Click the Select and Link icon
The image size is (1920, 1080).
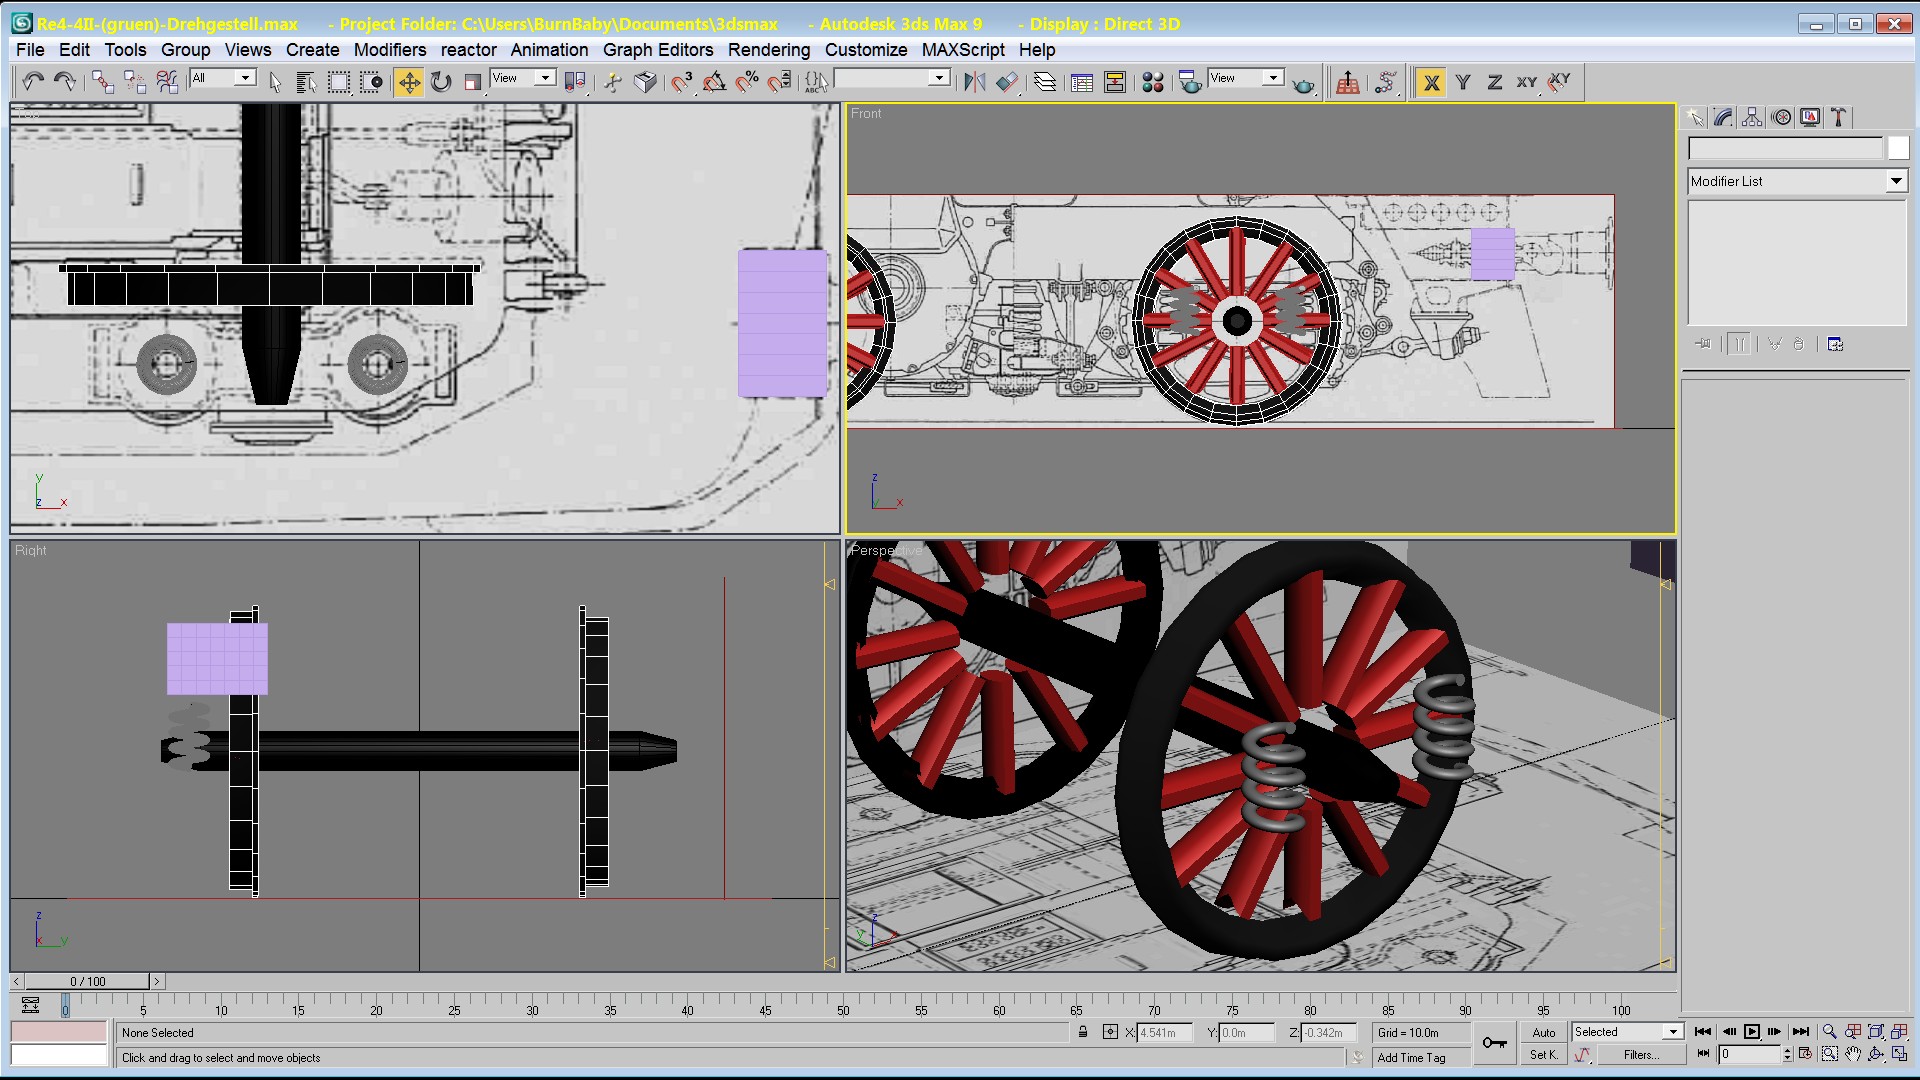[x=102, y=82]
